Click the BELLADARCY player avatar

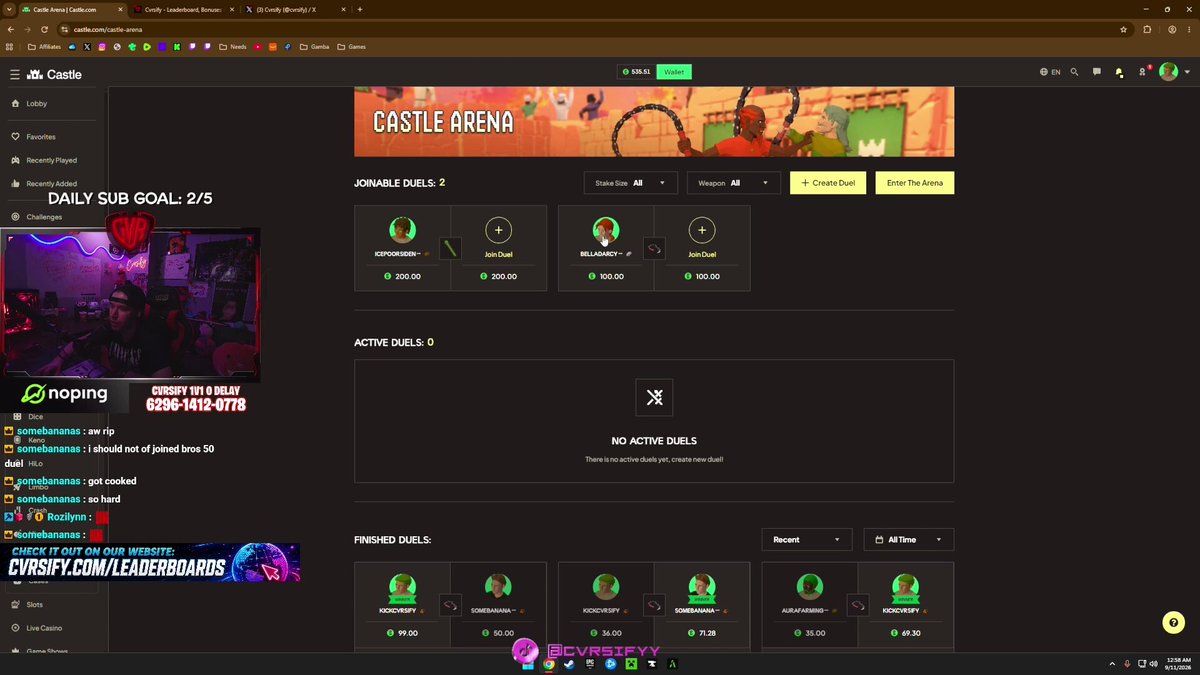pyautogui.click(x=606, y=230)
